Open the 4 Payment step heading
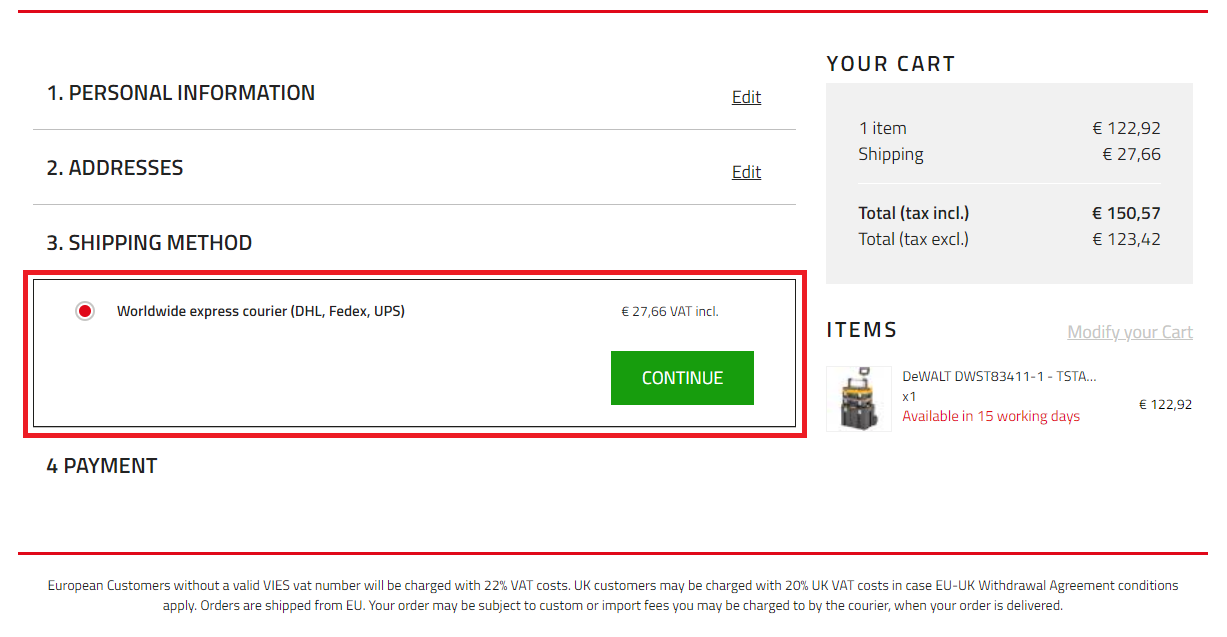This screenshot has height=637, width=1227. 102,466
